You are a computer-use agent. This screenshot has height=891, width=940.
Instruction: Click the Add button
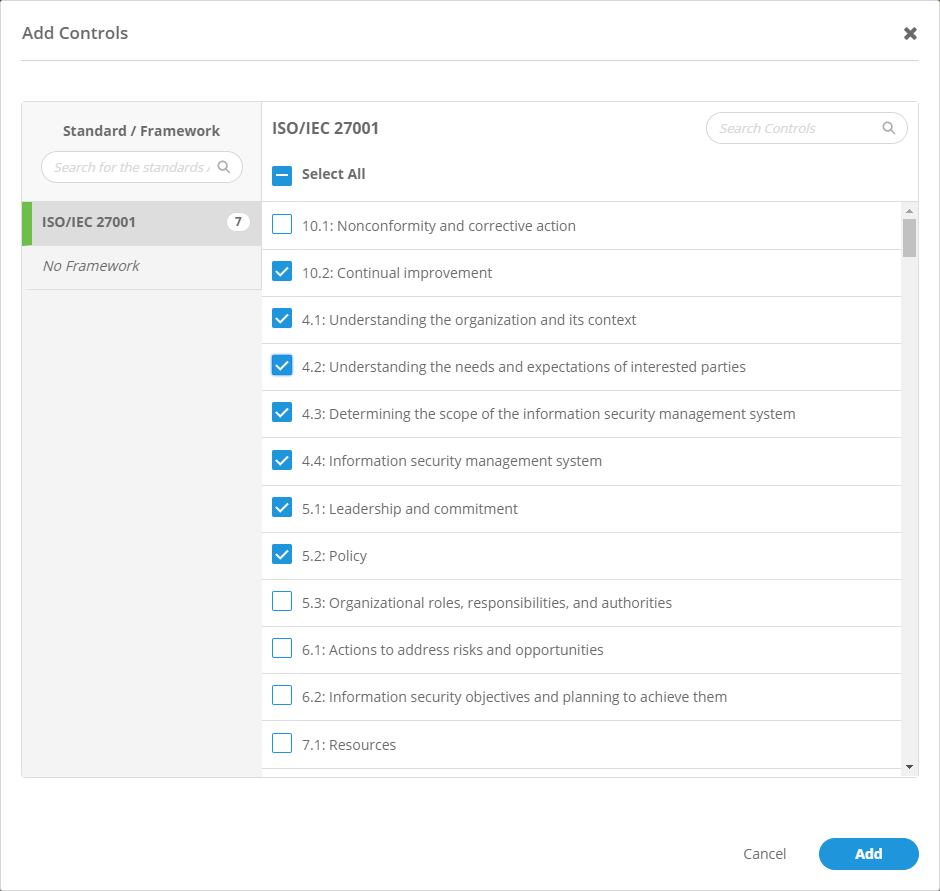coord(869,854)
